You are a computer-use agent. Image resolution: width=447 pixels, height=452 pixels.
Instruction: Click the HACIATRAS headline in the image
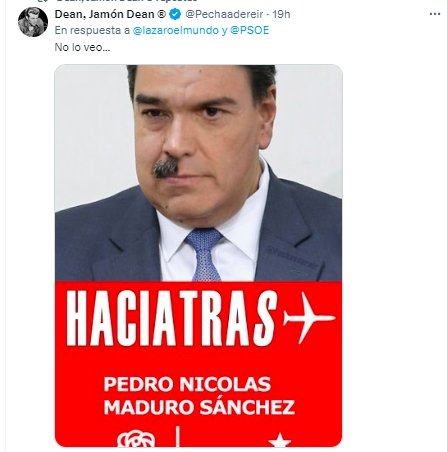pyautogui.click(x=172, y=318)
